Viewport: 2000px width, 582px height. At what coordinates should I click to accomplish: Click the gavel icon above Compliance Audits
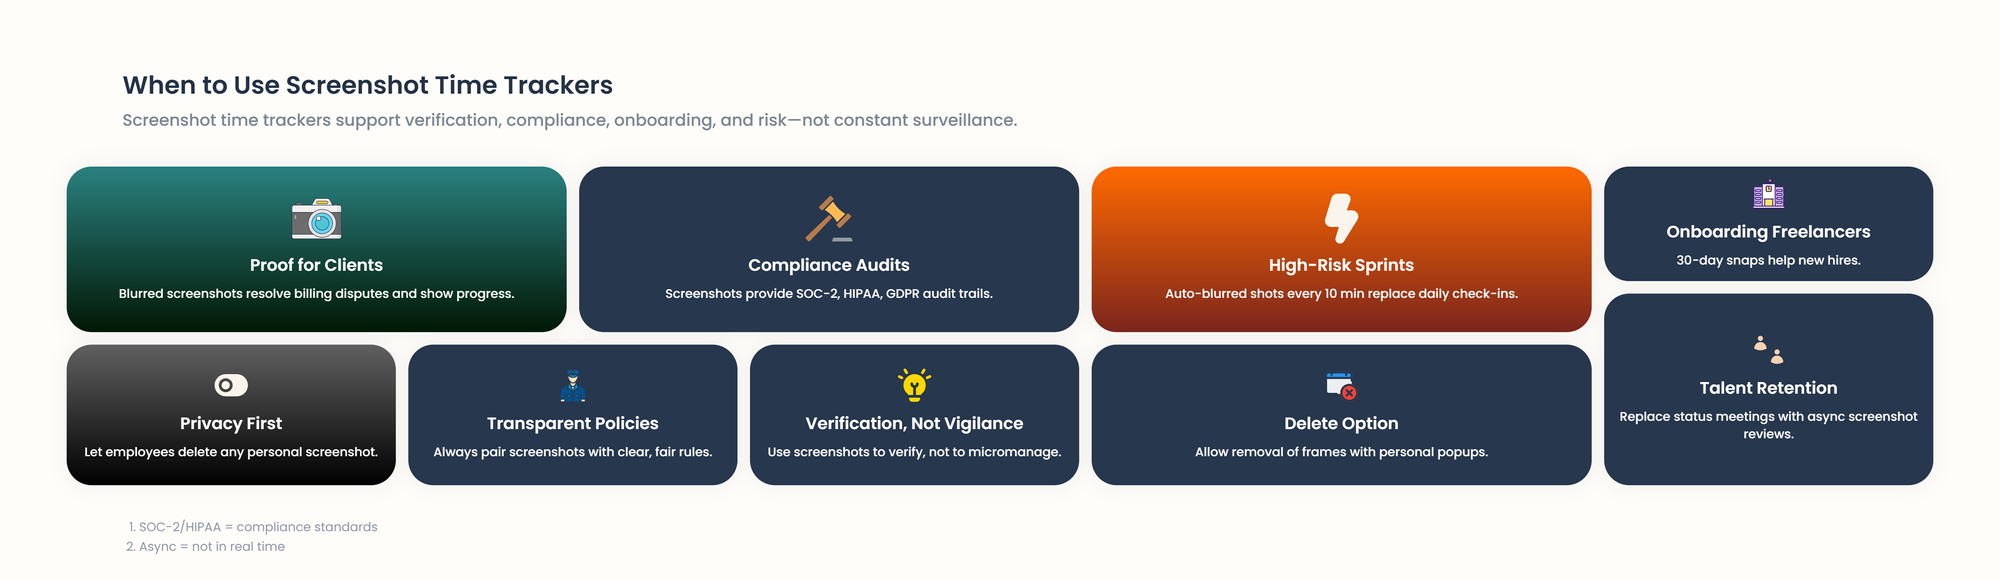coord(829,219)
